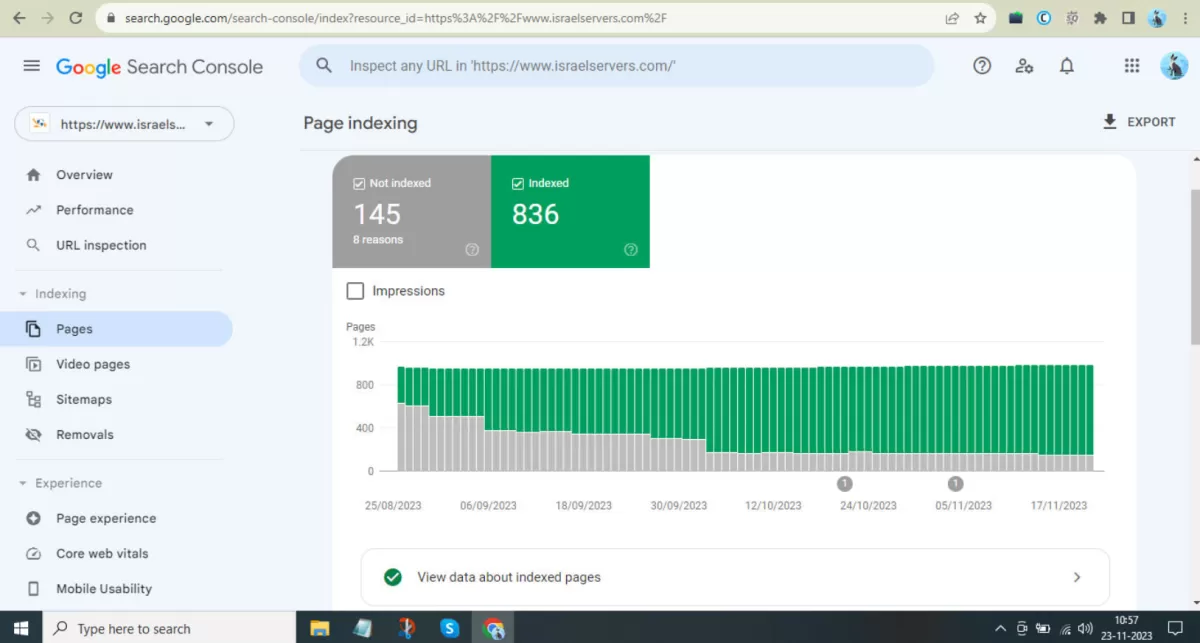The image size is (1200, 643).
Task: Click the share page icon in address bar
Action: pyautogui.click(x=952, y=18)
